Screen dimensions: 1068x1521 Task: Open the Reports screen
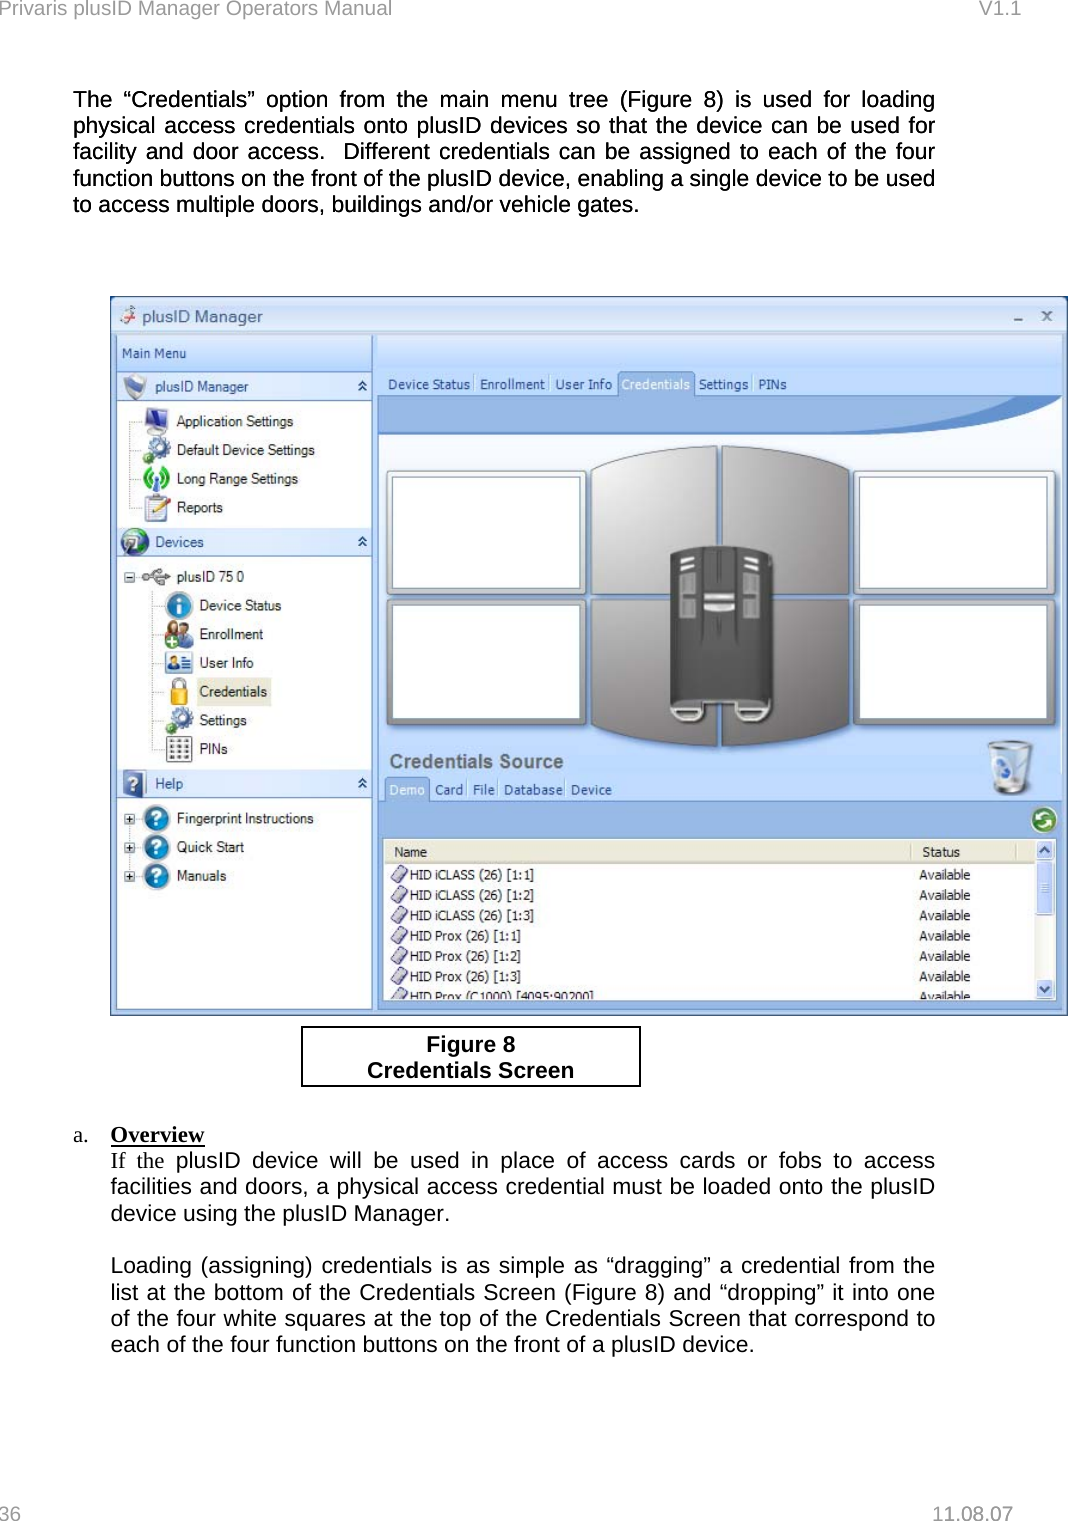[199, 508]
